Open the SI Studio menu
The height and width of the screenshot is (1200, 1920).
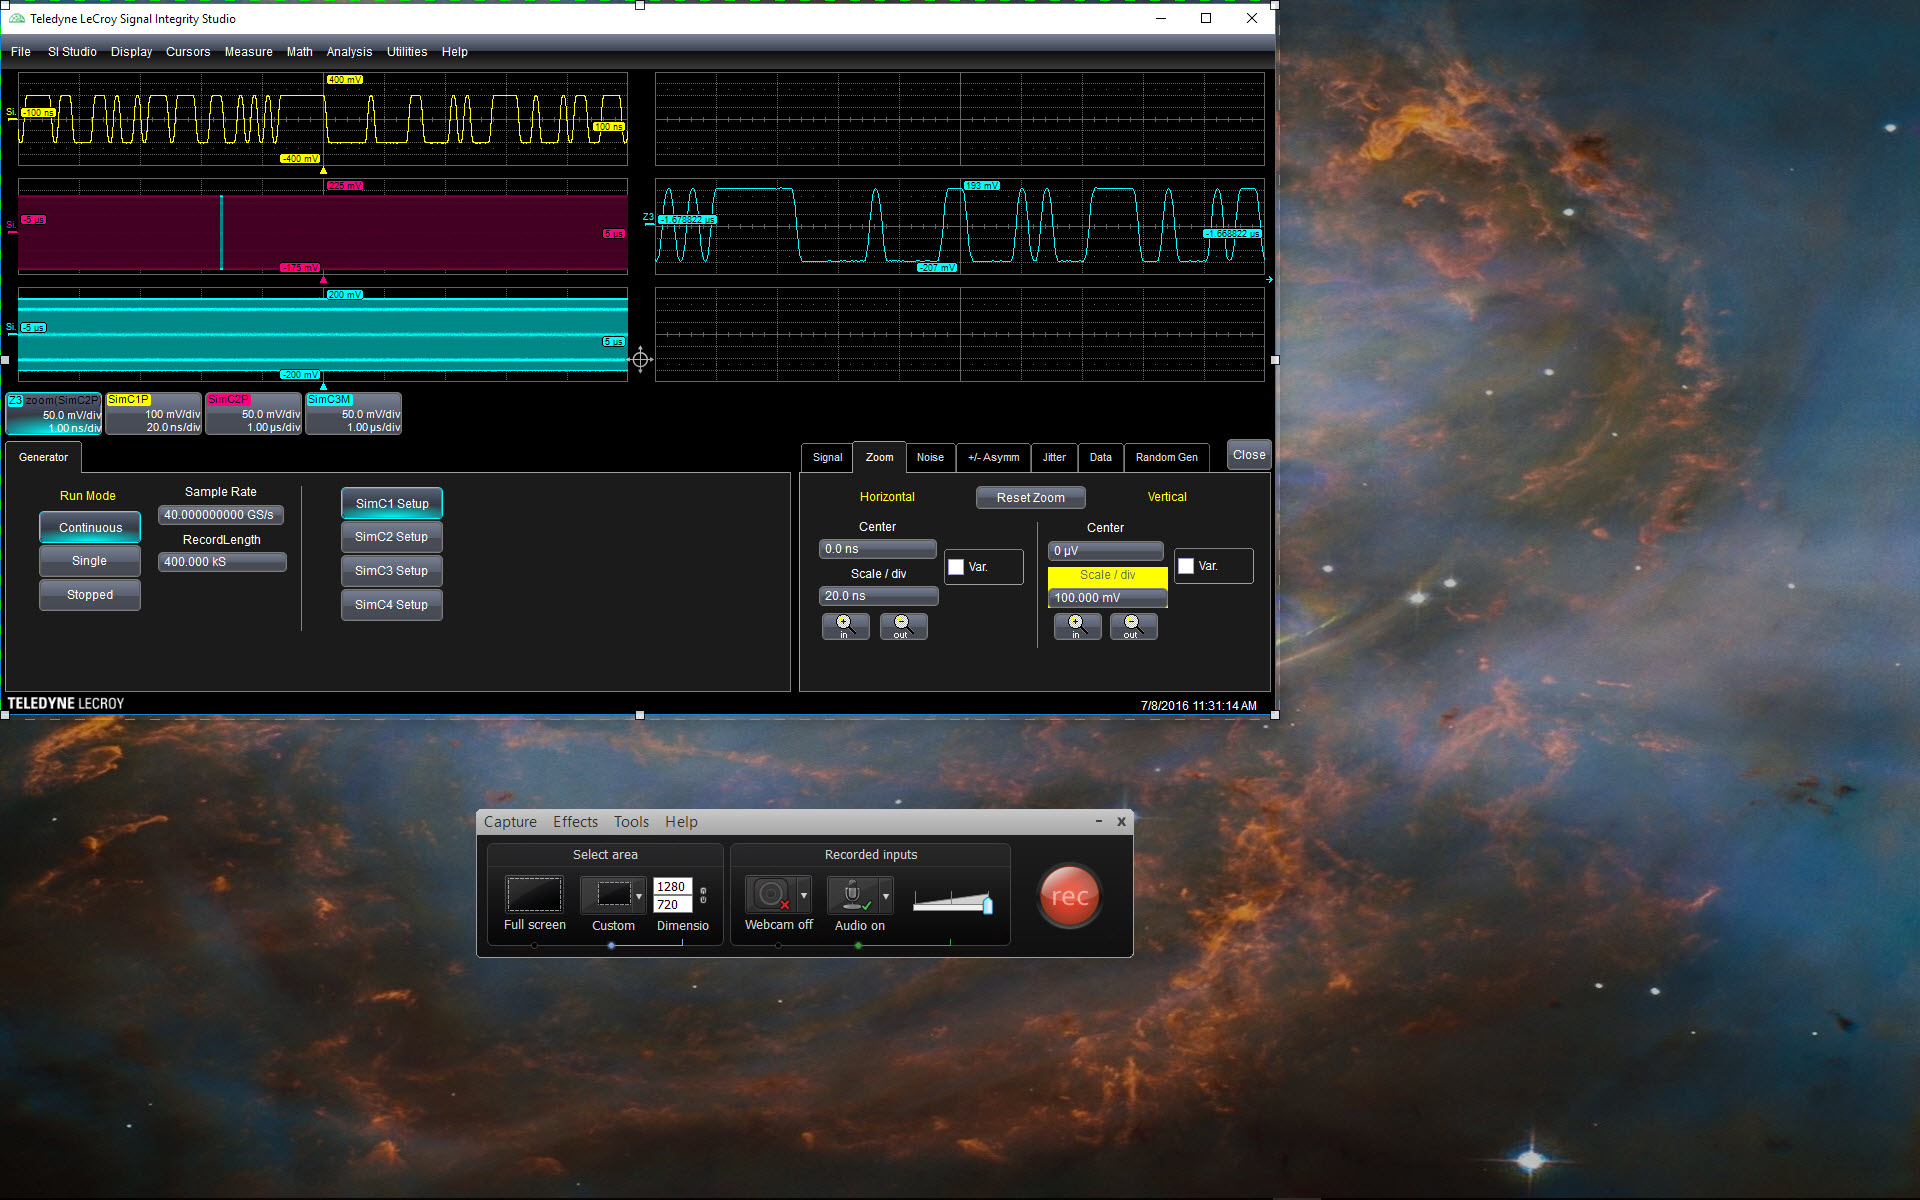coord(72,52)
